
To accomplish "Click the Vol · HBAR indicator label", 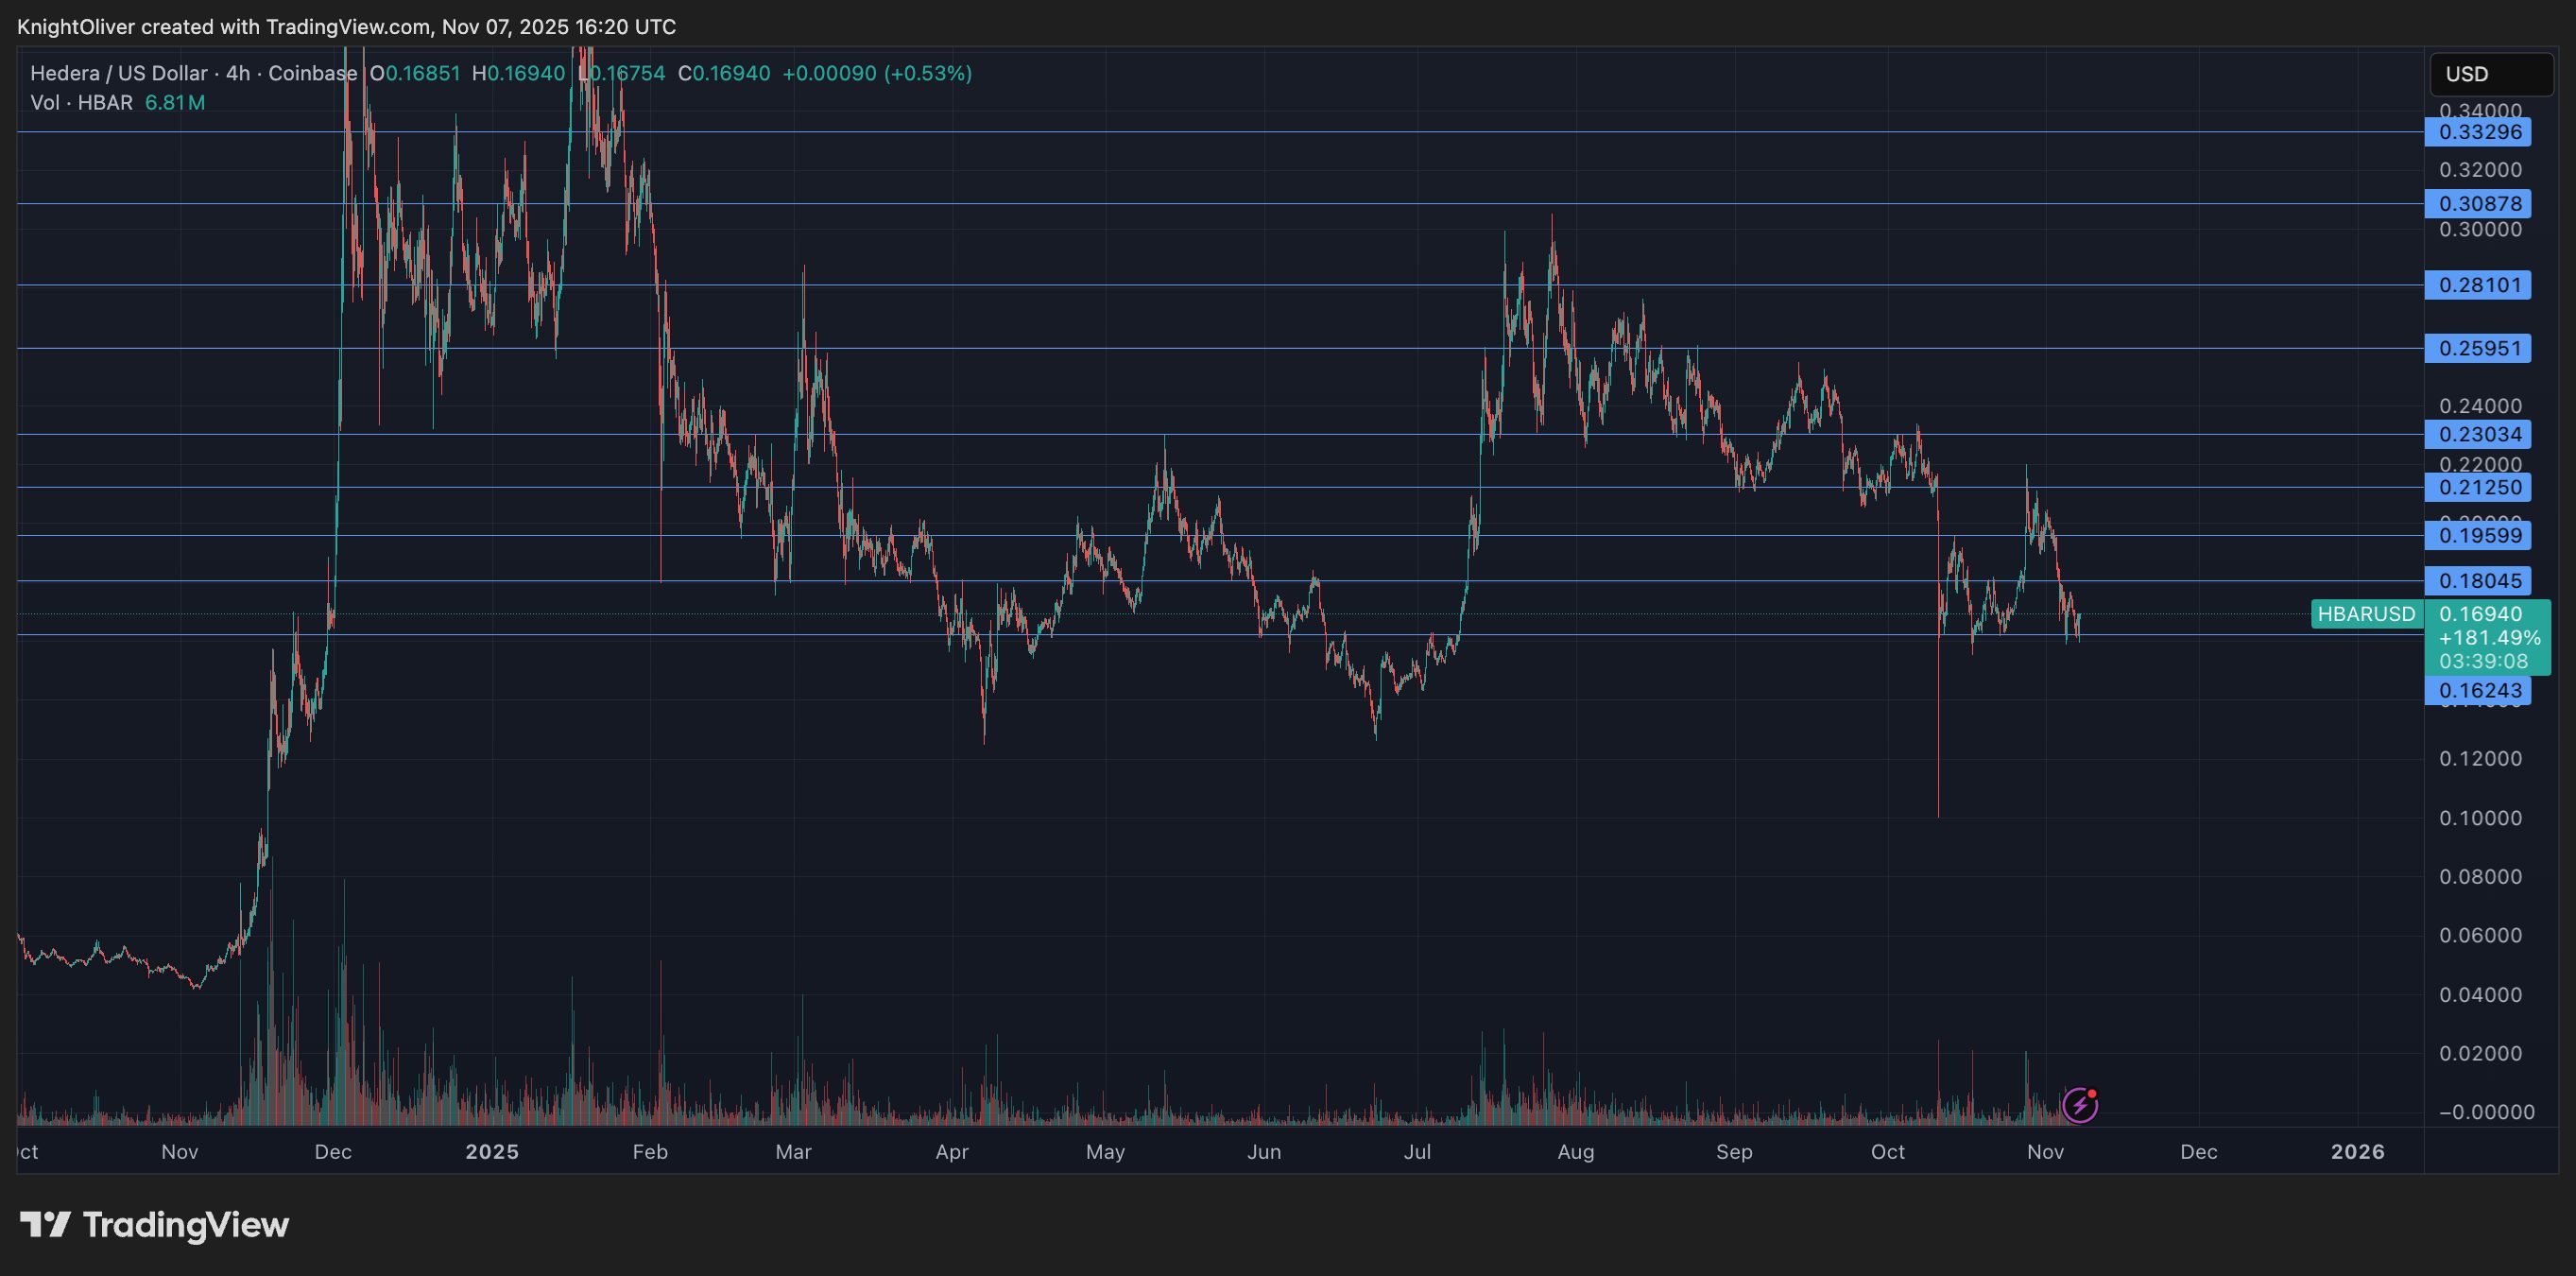I will [81, 102].
